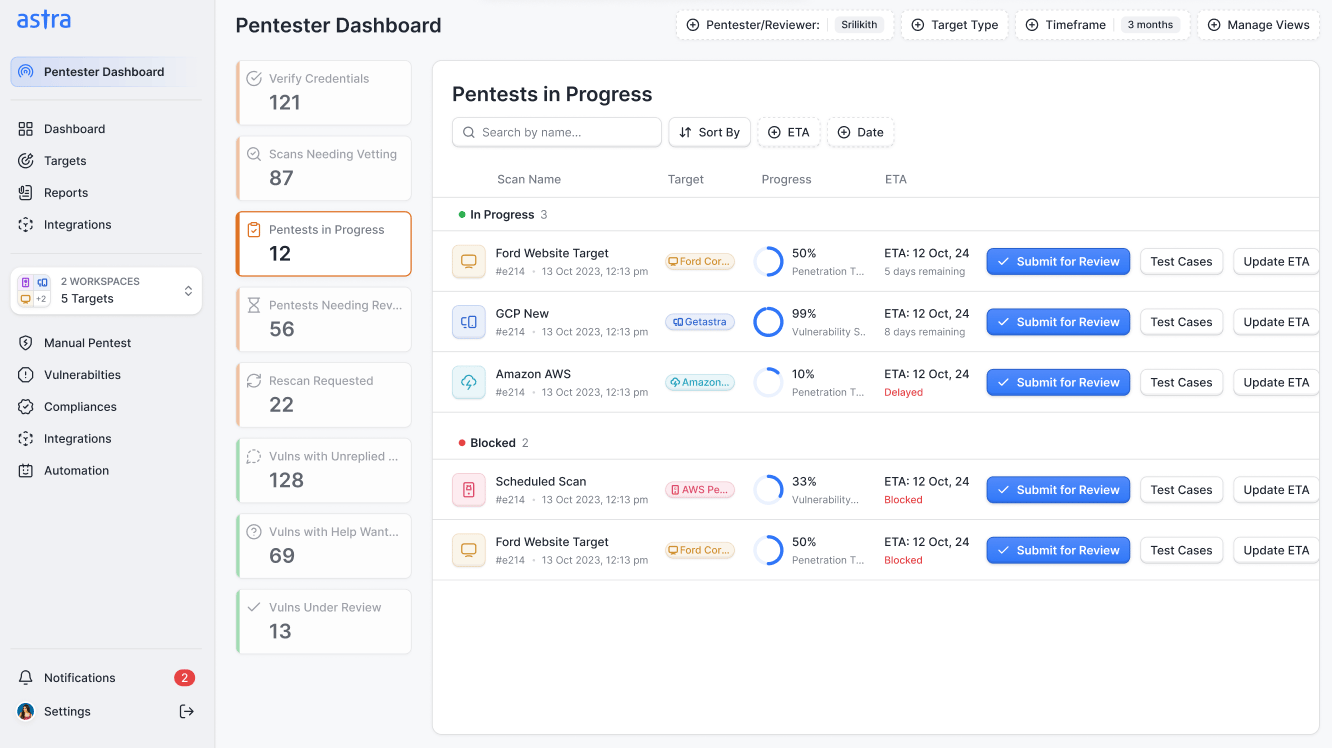Click the Progress column header

(x=786, y=180)
